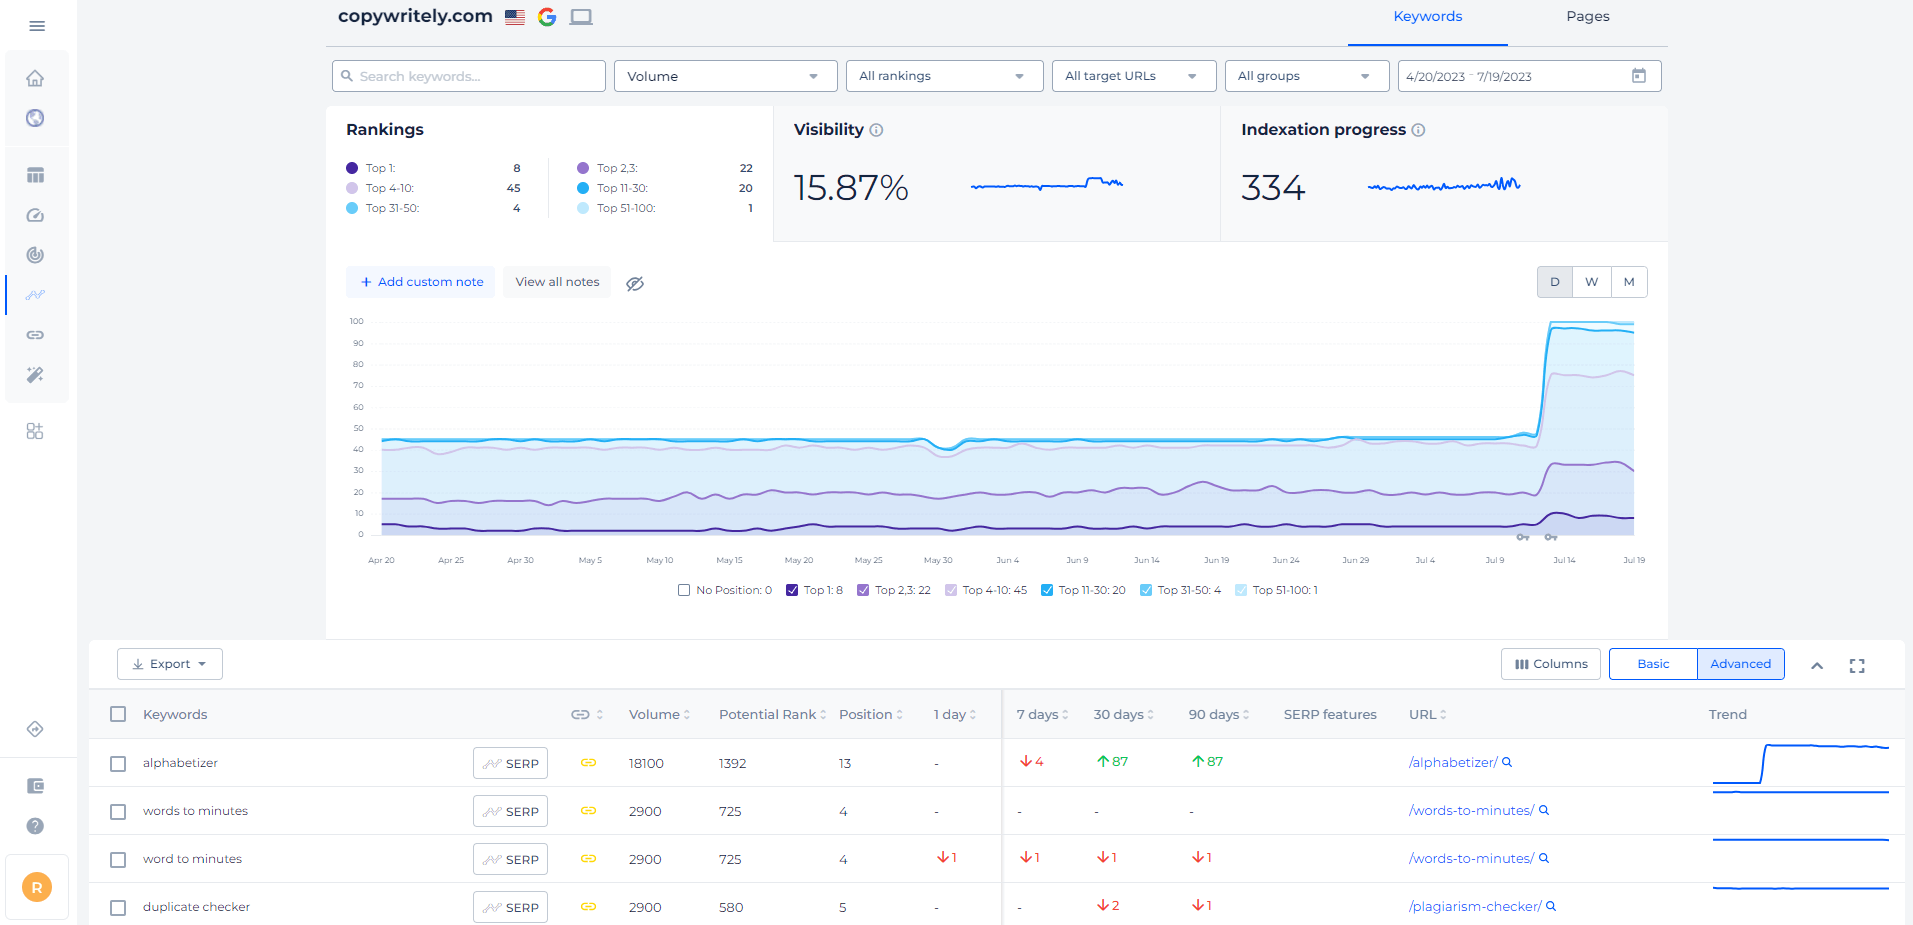Viewport: 1913px width, 925px height.
Task: Open backlink icon for alphabetizer row
Action: click(x=588, y=763)
